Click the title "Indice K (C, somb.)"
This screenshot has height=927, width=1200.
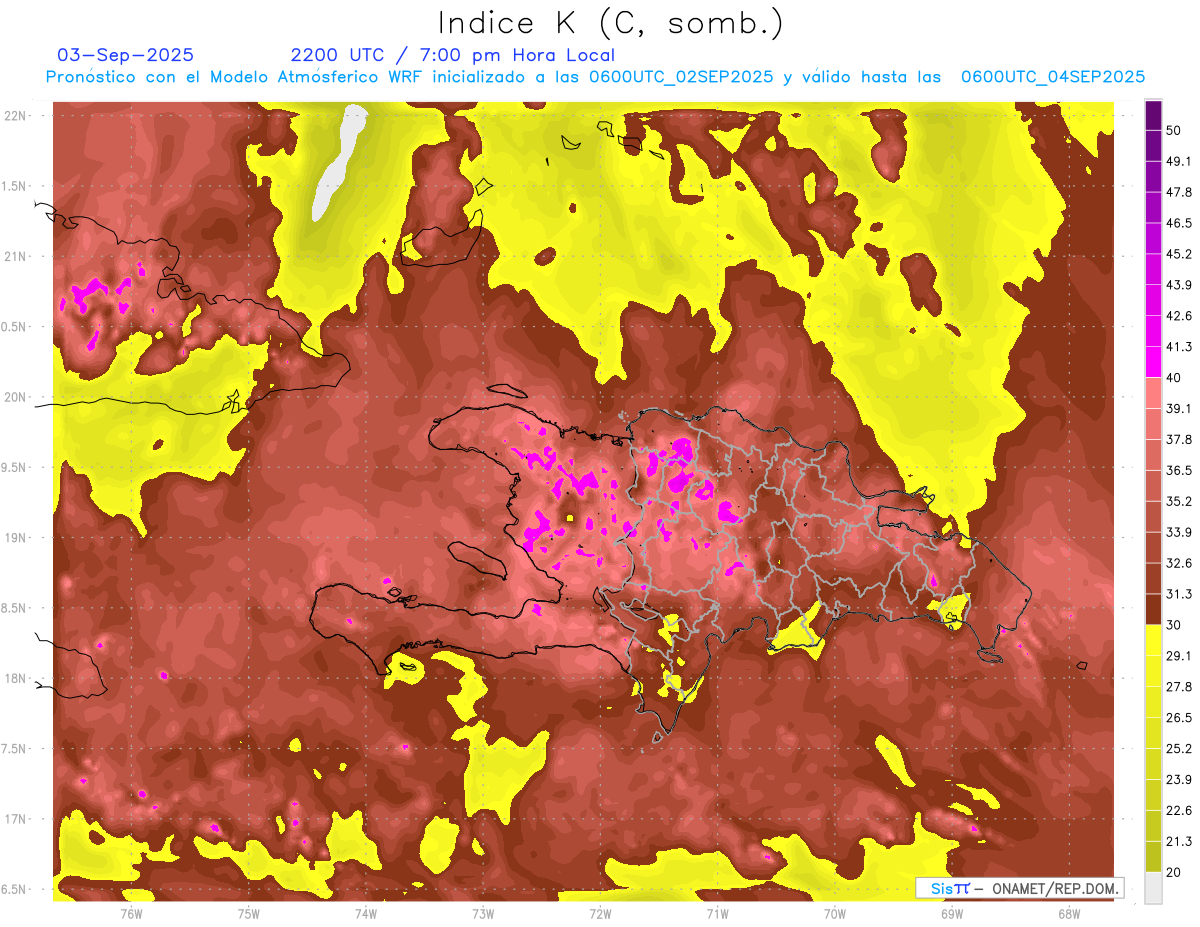pos(610,22)
